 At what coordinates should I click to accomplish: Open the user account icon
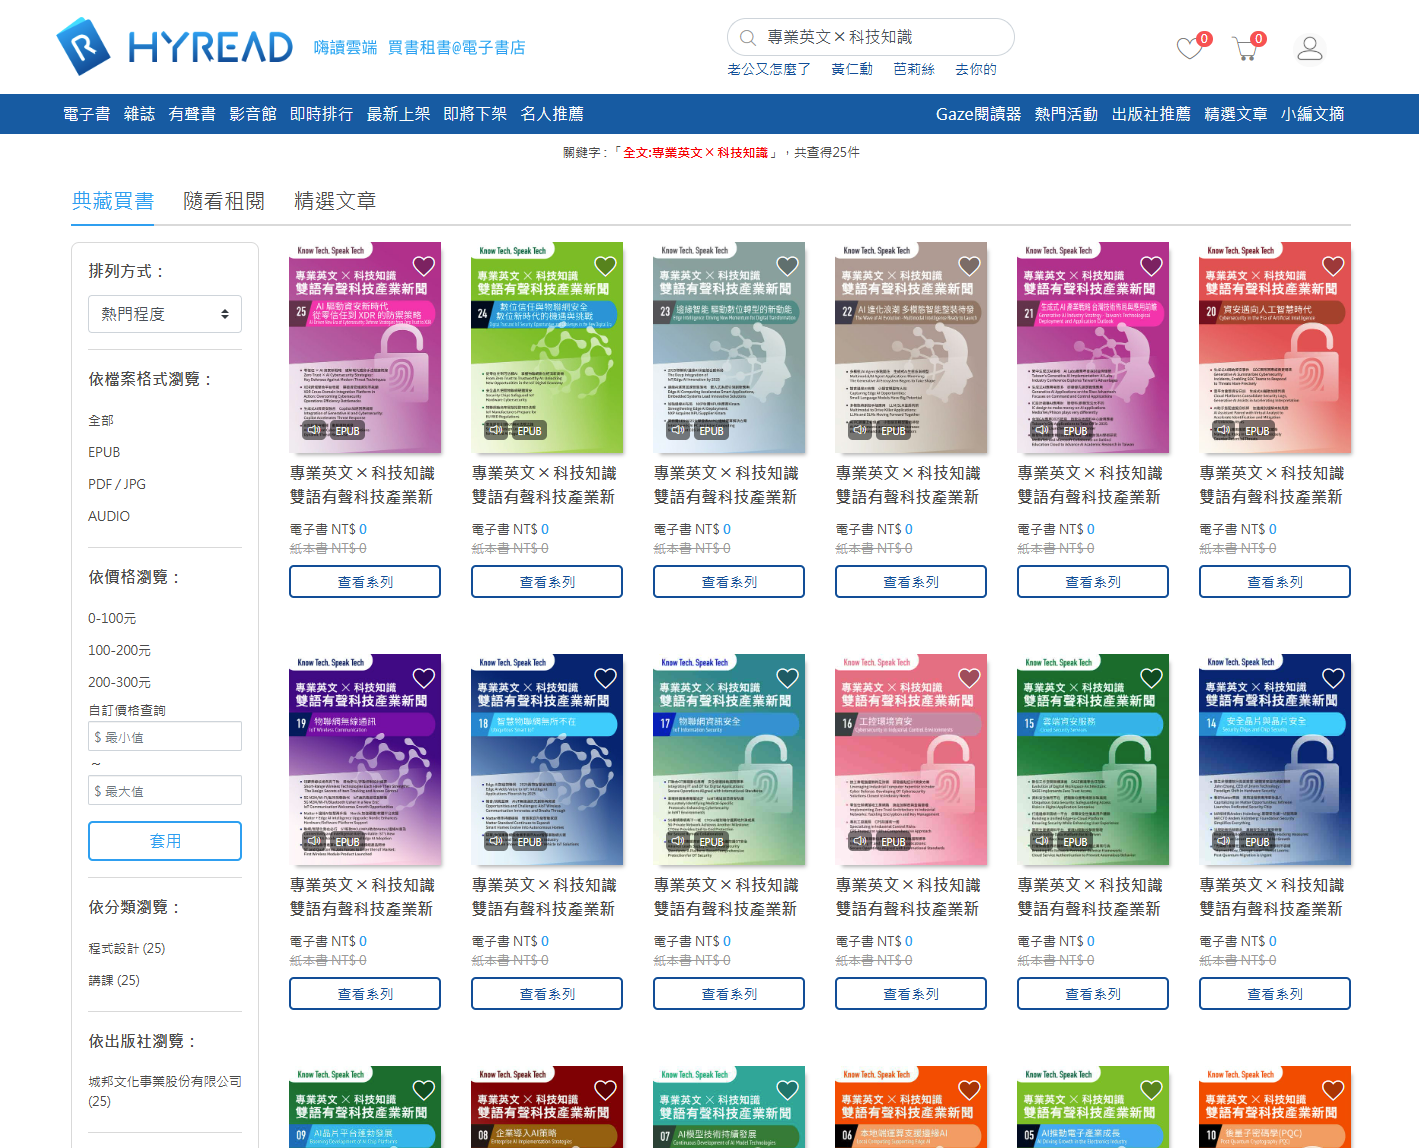1310,48
